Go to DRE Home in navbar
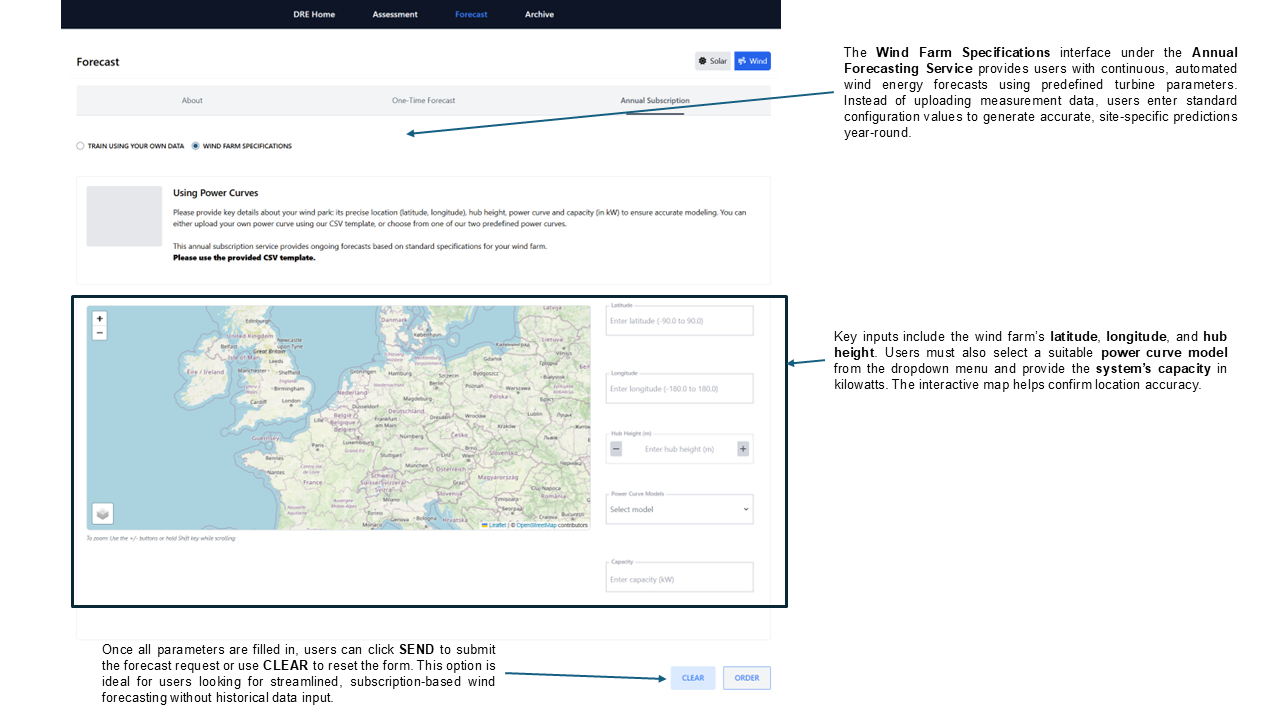 314,14
